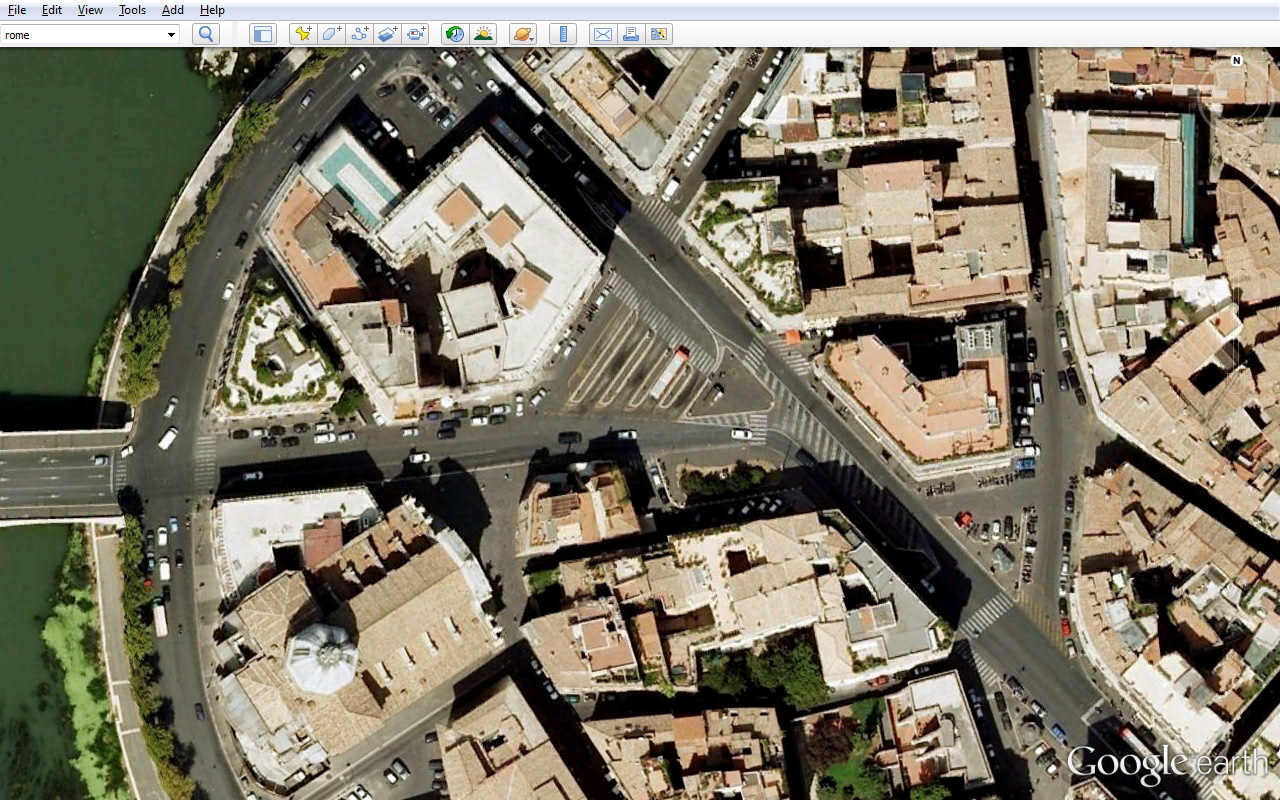The height and width of the screenshot is (800, 1280).
Task: Open the Add menu
Action: (x=173, y=10)
